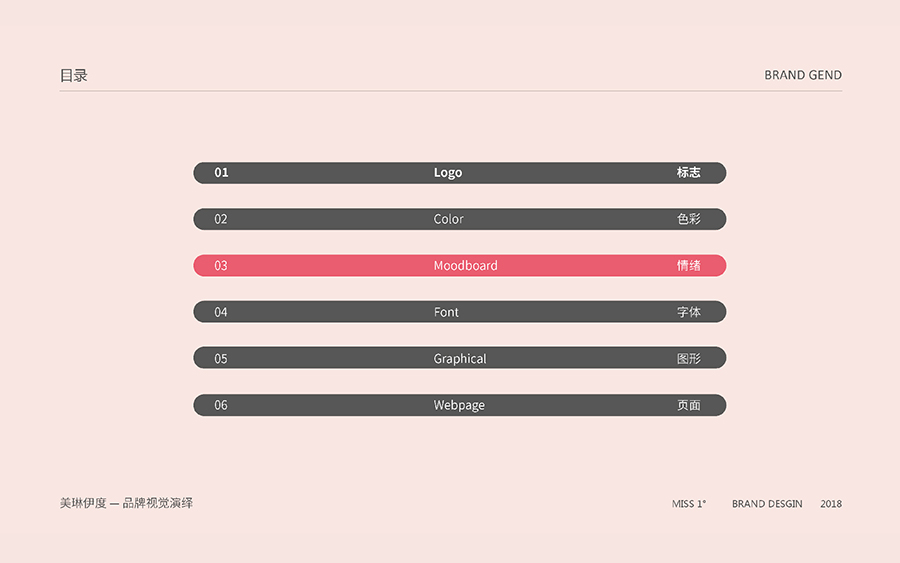Click number 03 on the pink bar
900x563 pixels.
pos(221,266)
